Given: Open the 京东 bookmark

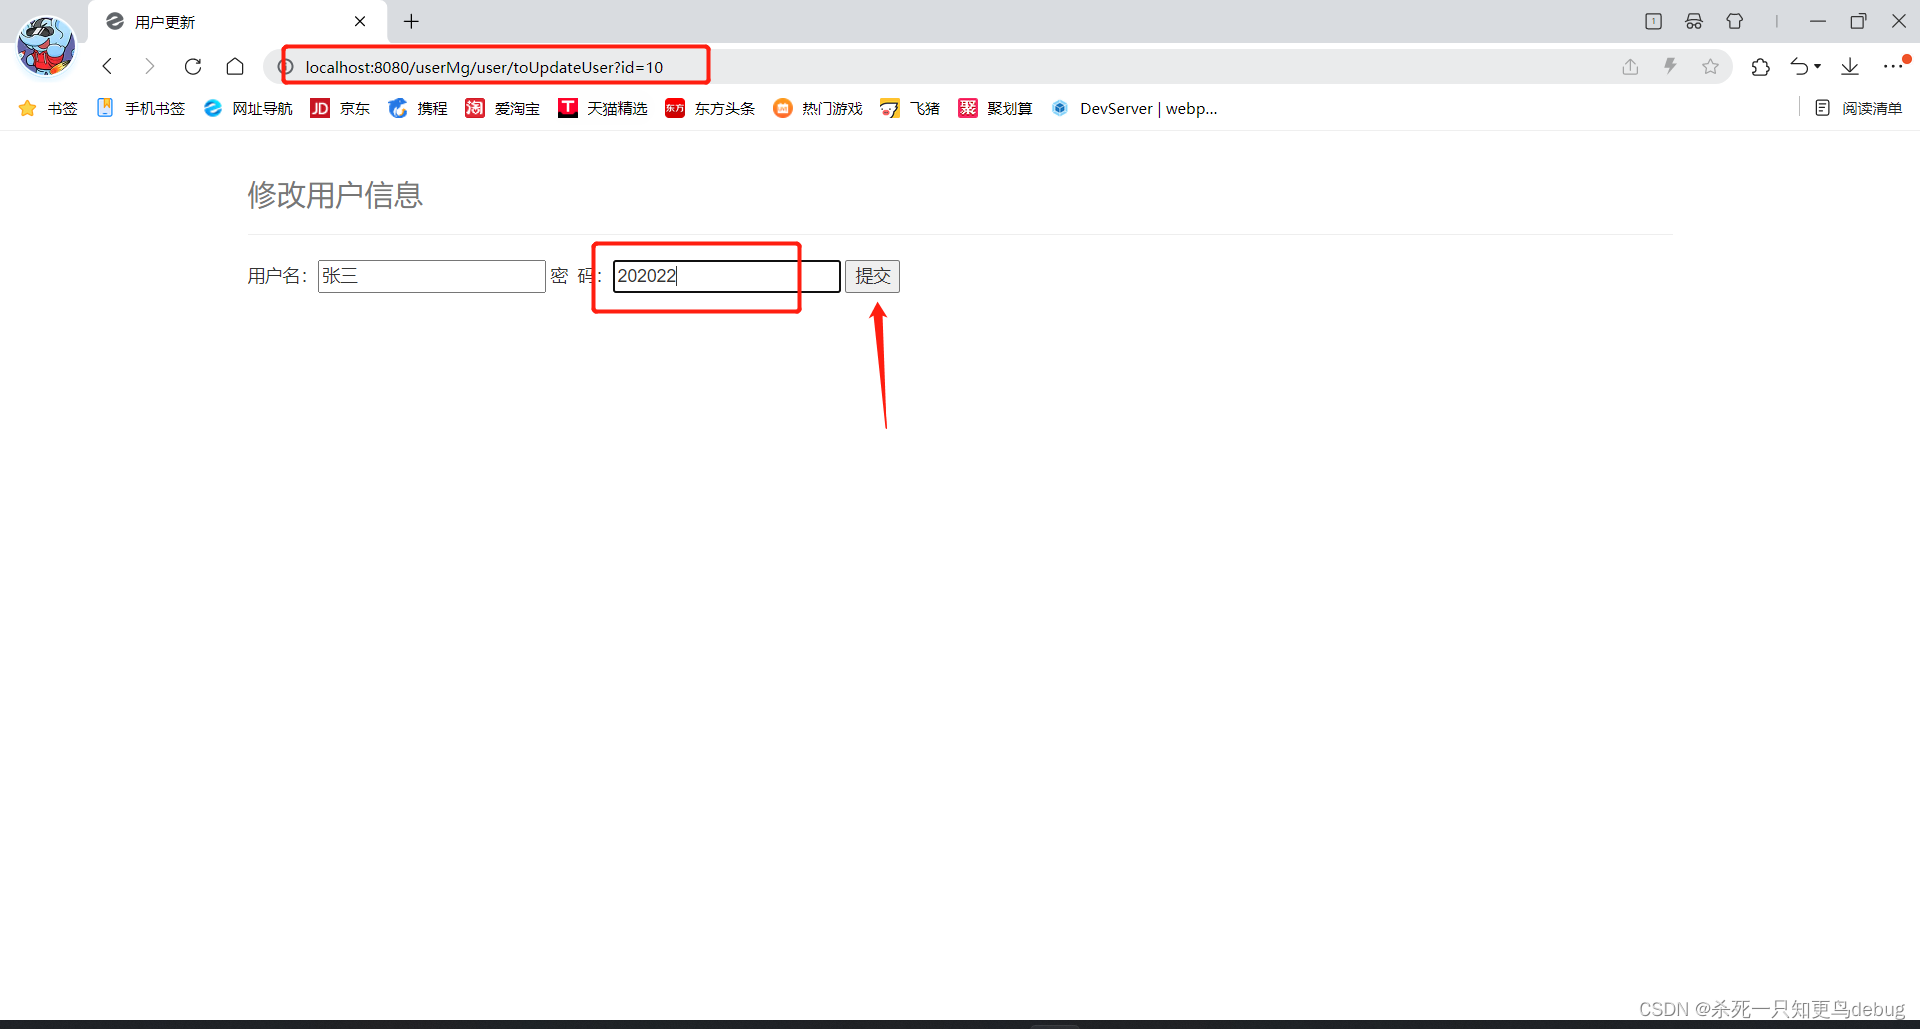Looking at the screenshot, I should pos(340,108).
